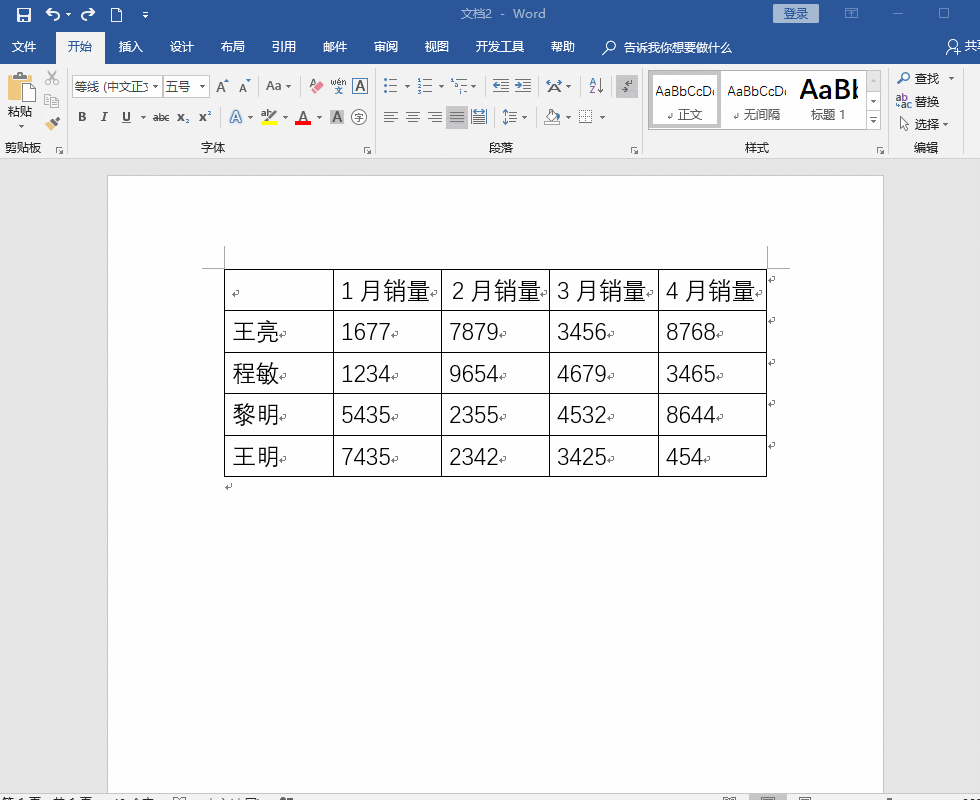Enable justified text alignment
980x800 pixels.
[456, 118]
